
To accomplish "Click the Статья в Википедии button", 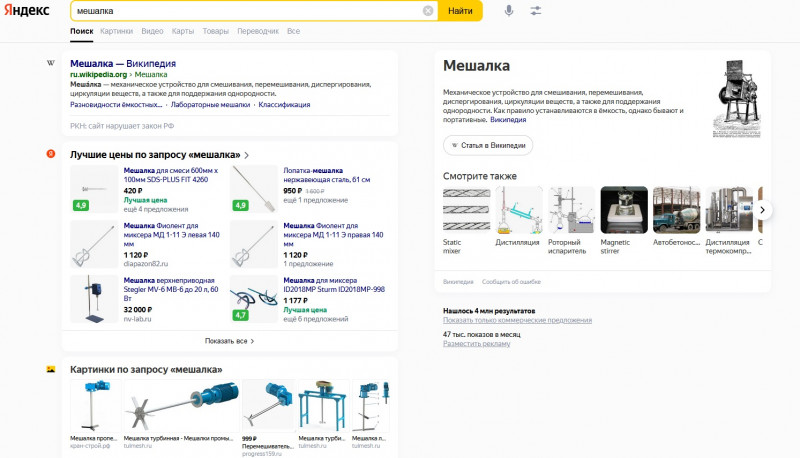I will tap(488, 145).
